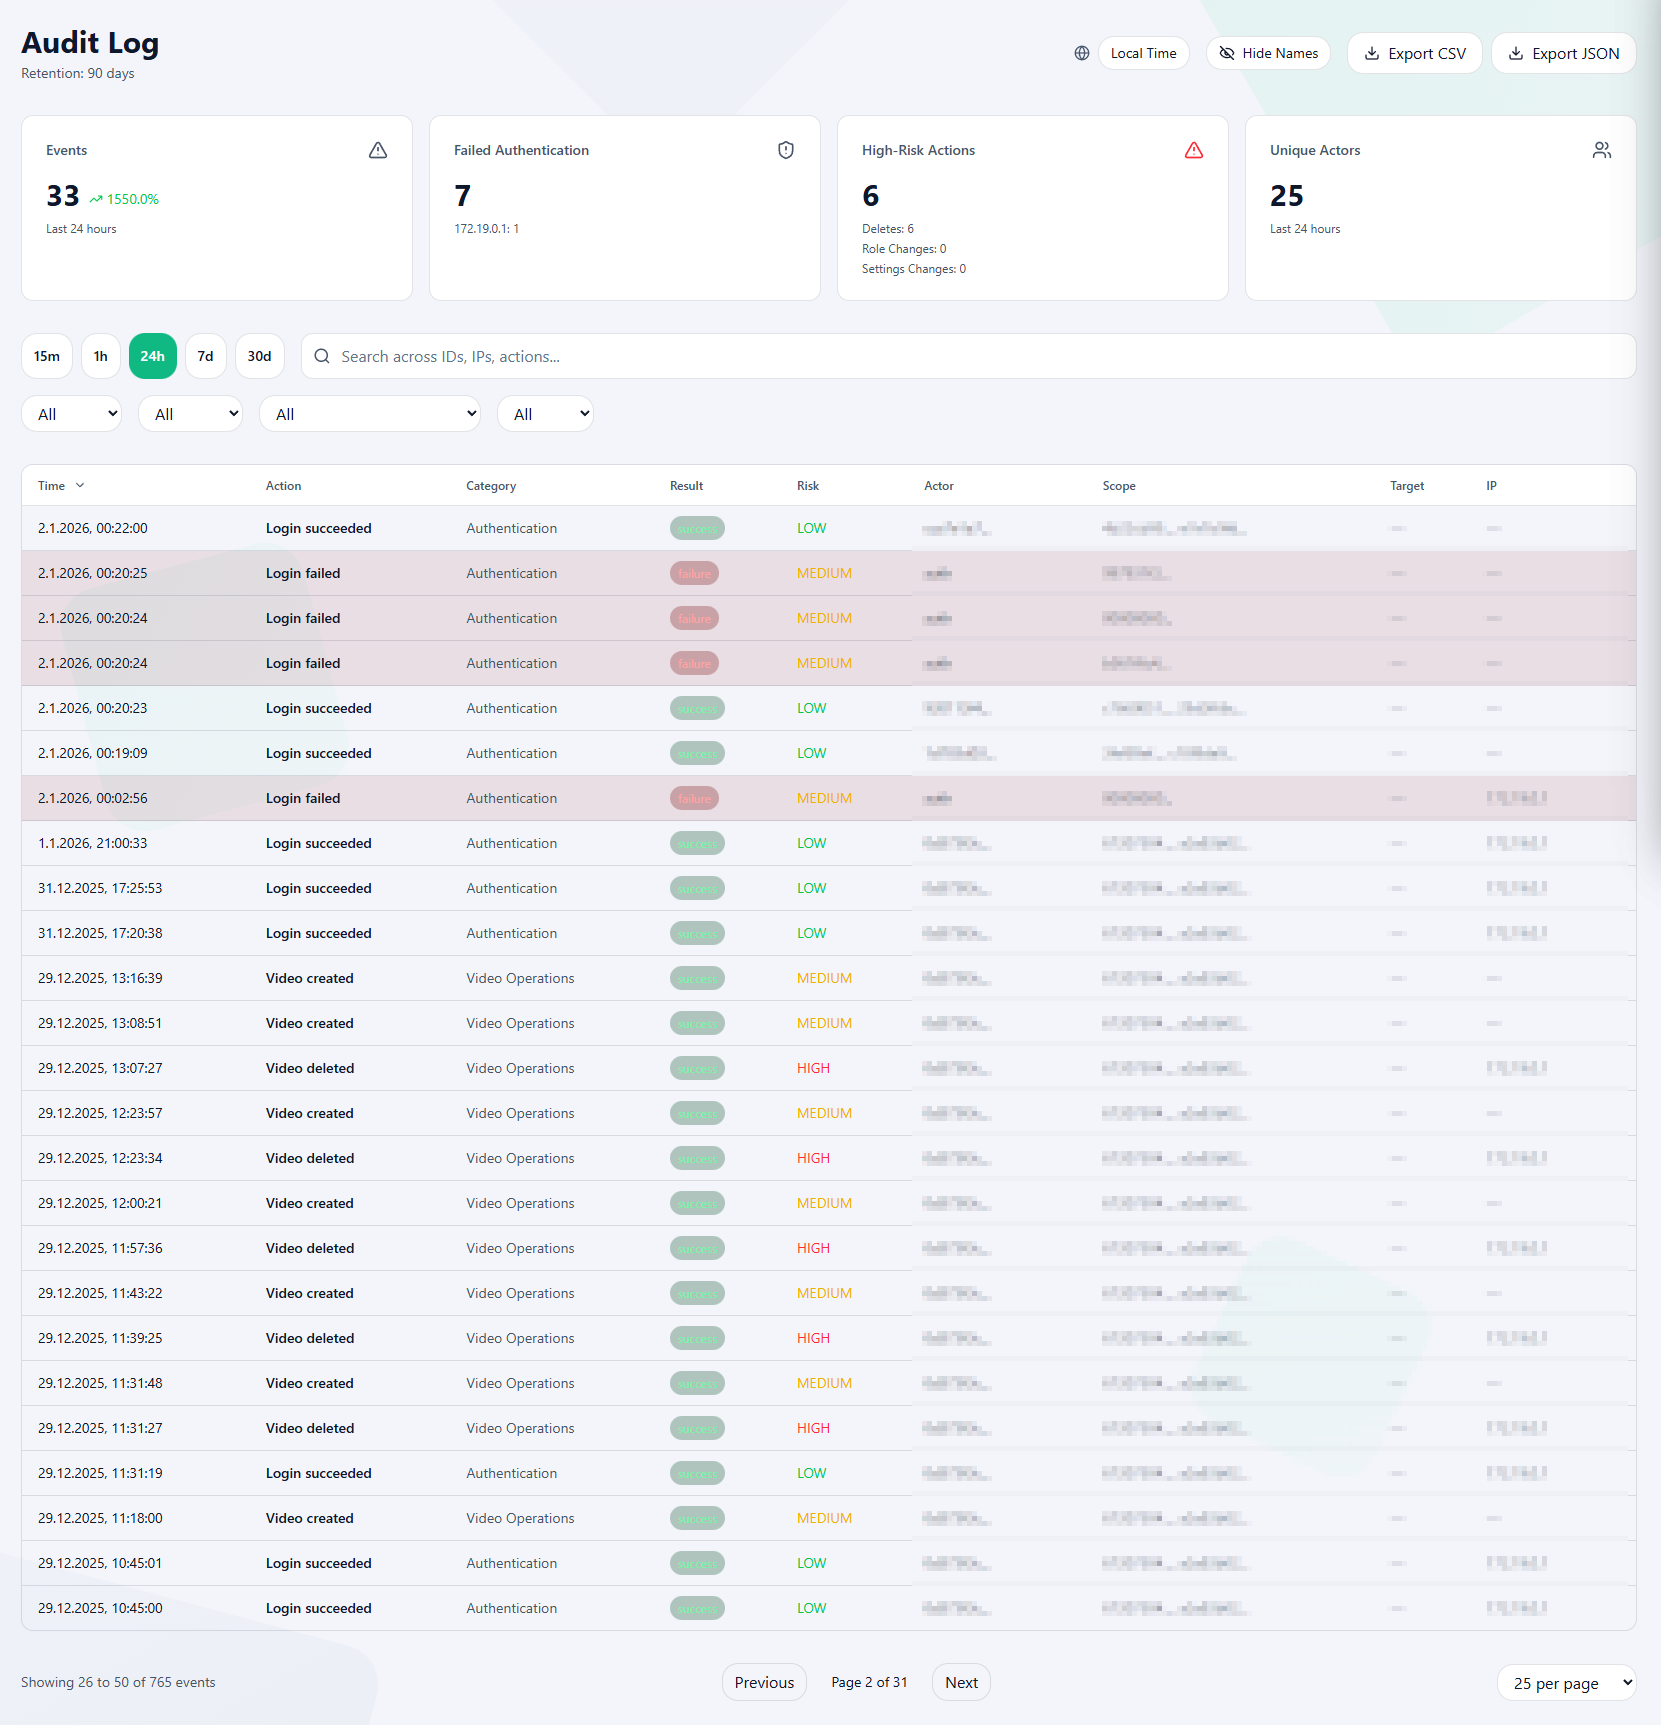Viewport: 1661px width, 1725px height.
Task: Toggle Hide Names with the eye icon
Action: tap(1226, 53)
